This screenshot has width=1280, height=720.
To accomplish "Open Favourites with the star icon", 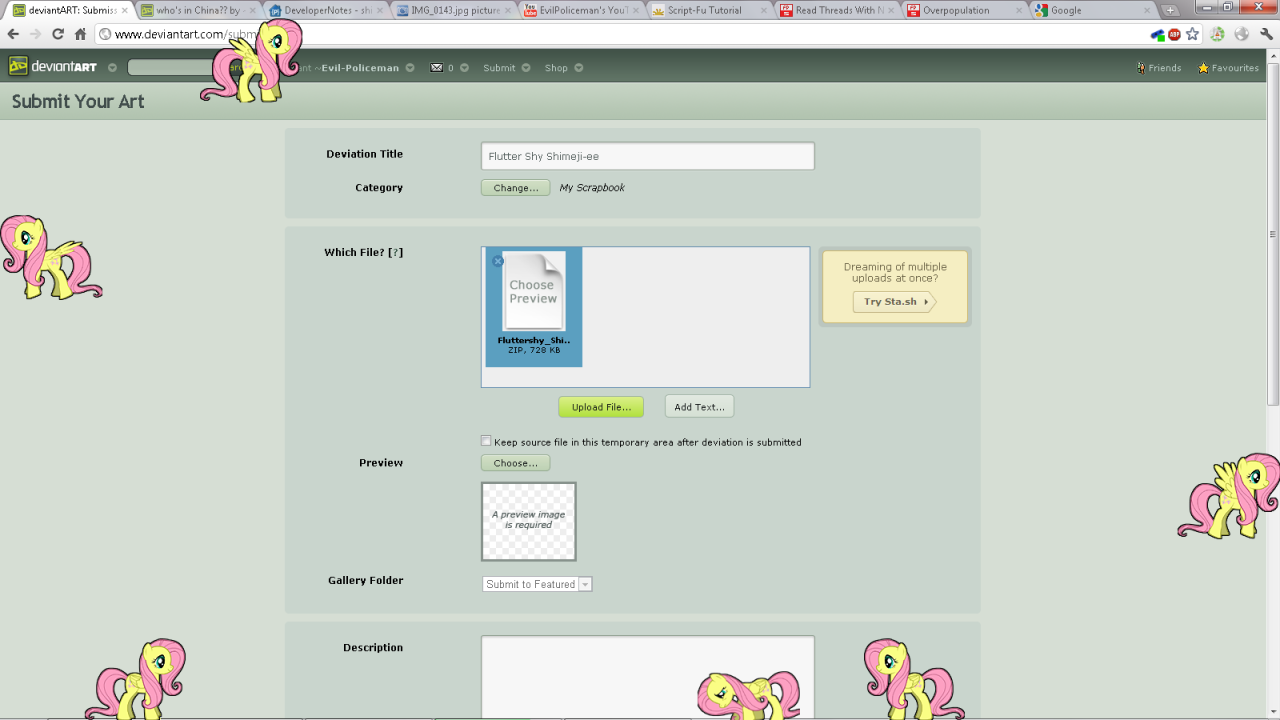I will pos(1203,68).
